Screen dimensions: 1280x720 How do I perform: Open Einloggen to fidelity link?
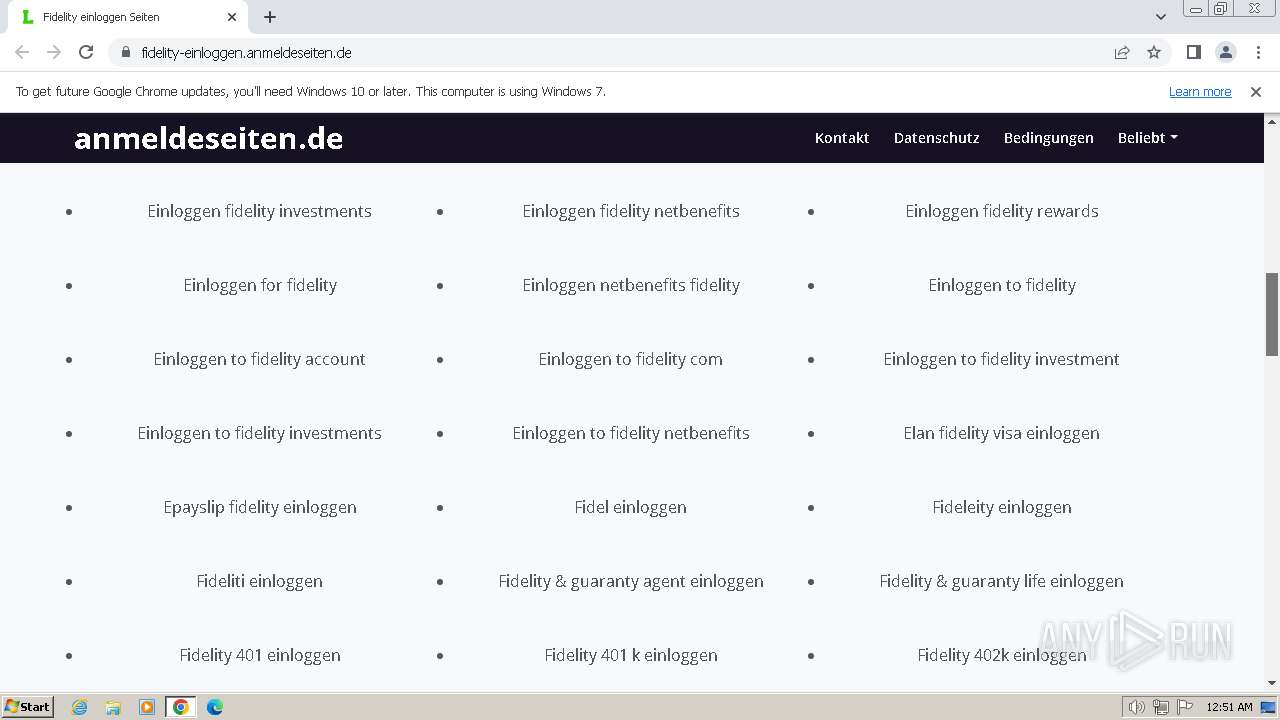point(1002,285)
